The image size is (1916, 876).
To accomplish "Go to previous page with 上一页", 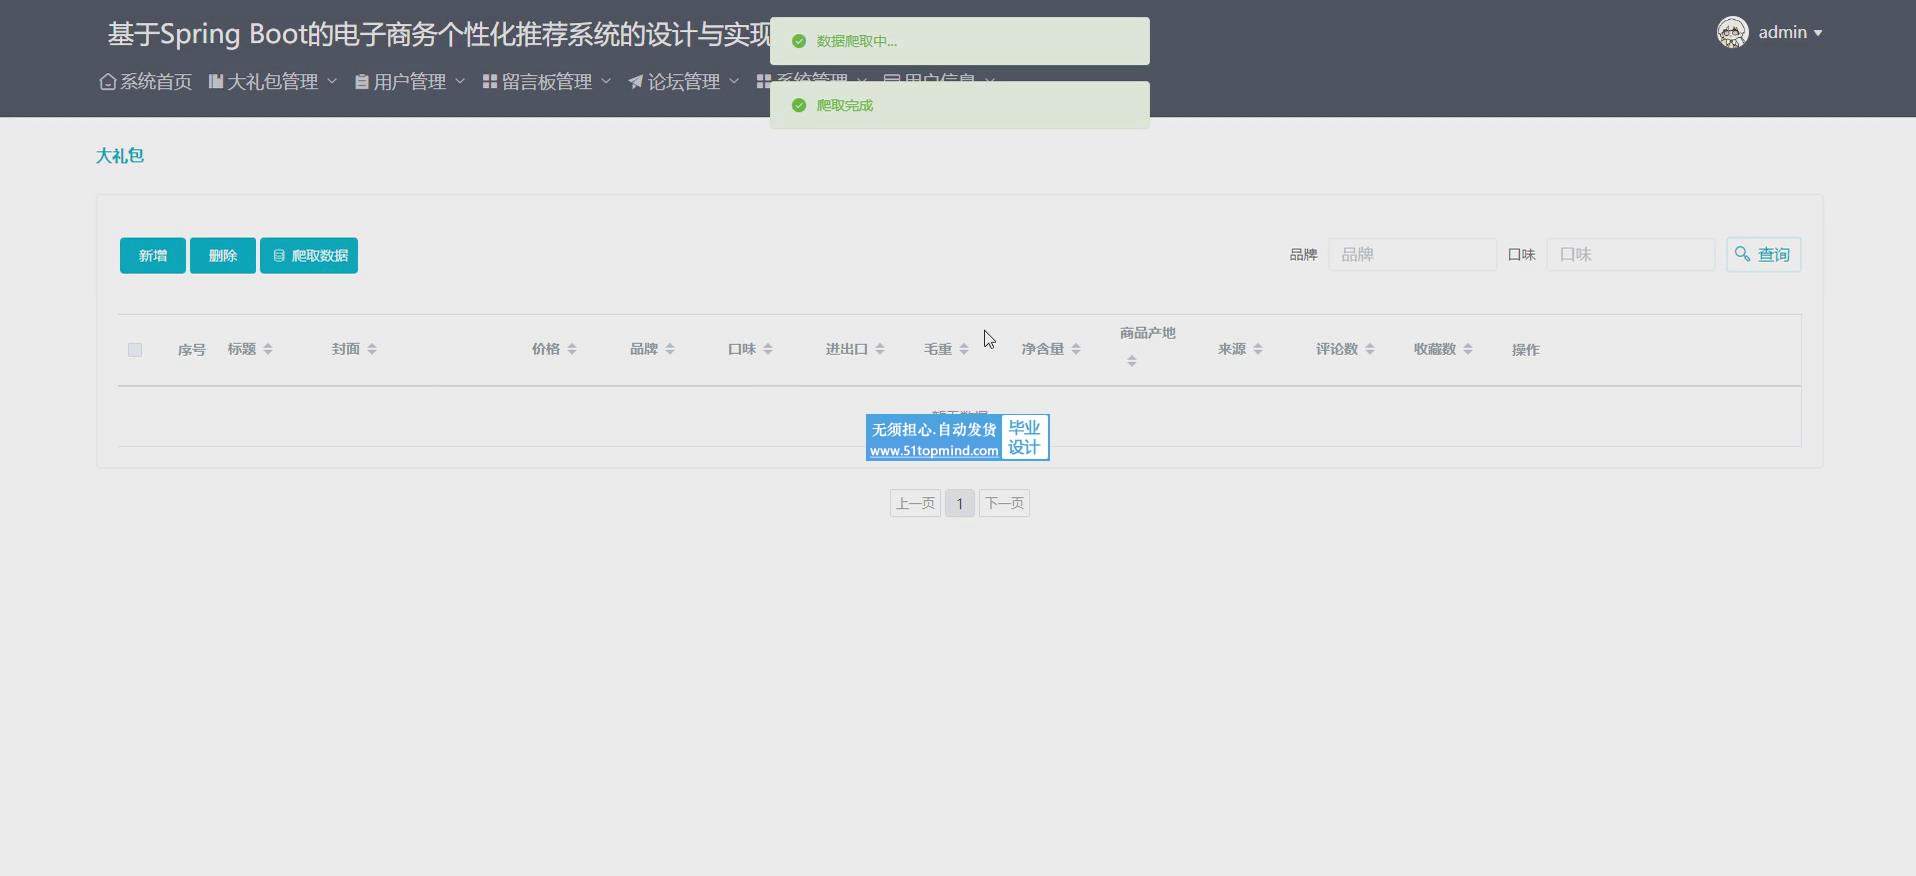I will coord(915,503).
